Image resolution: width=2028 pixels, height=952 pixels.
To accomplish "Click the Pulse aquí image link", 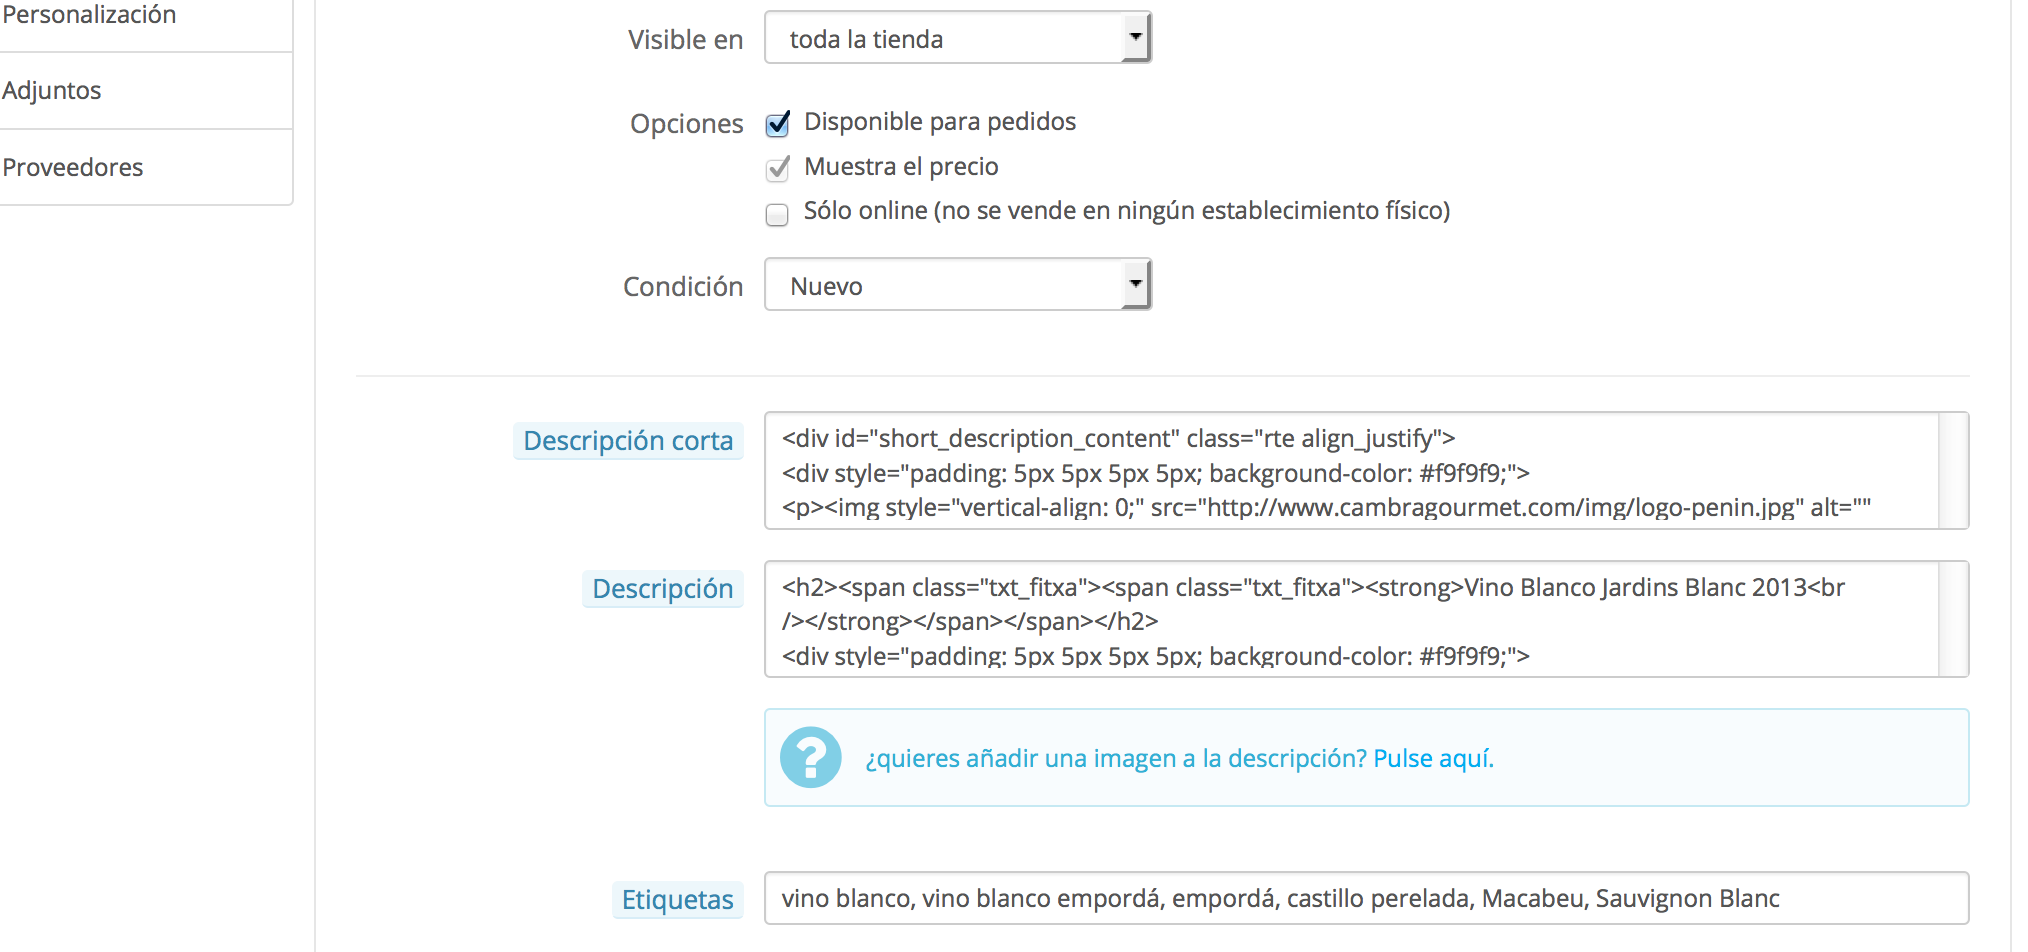I will 1433,758.
